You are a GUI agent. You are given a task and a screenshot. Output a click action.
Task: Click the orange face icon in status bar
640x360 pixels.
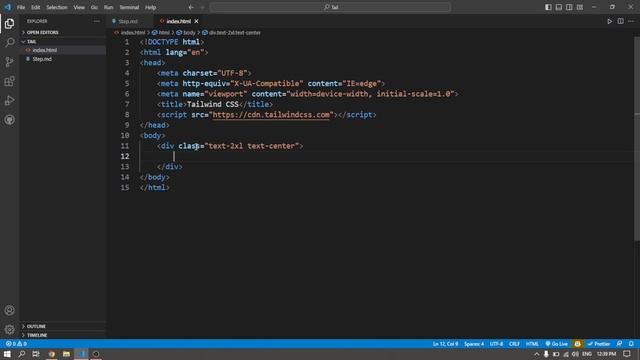[x=577, y=344]
